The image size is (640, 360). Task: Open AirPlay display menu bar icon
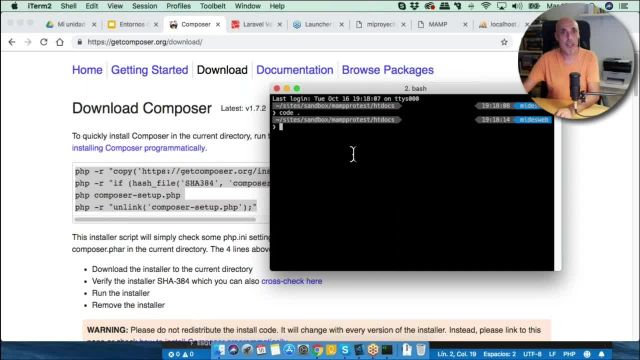[501, 6]
